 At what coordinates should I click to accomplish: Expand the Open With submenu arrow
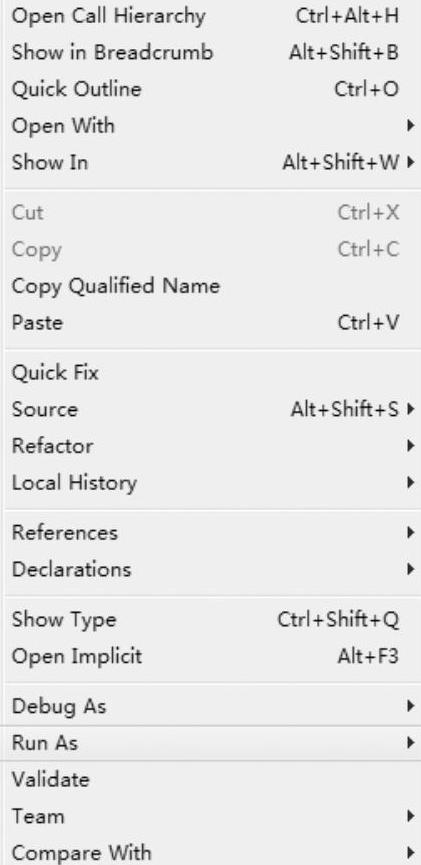[x=410, y=126]
